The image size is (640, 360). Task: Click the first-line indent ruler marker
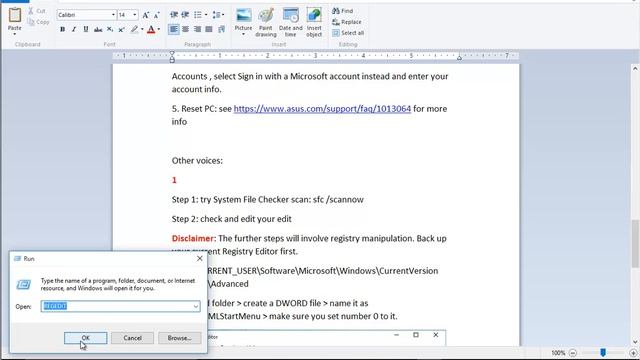[x=172, y=53]
